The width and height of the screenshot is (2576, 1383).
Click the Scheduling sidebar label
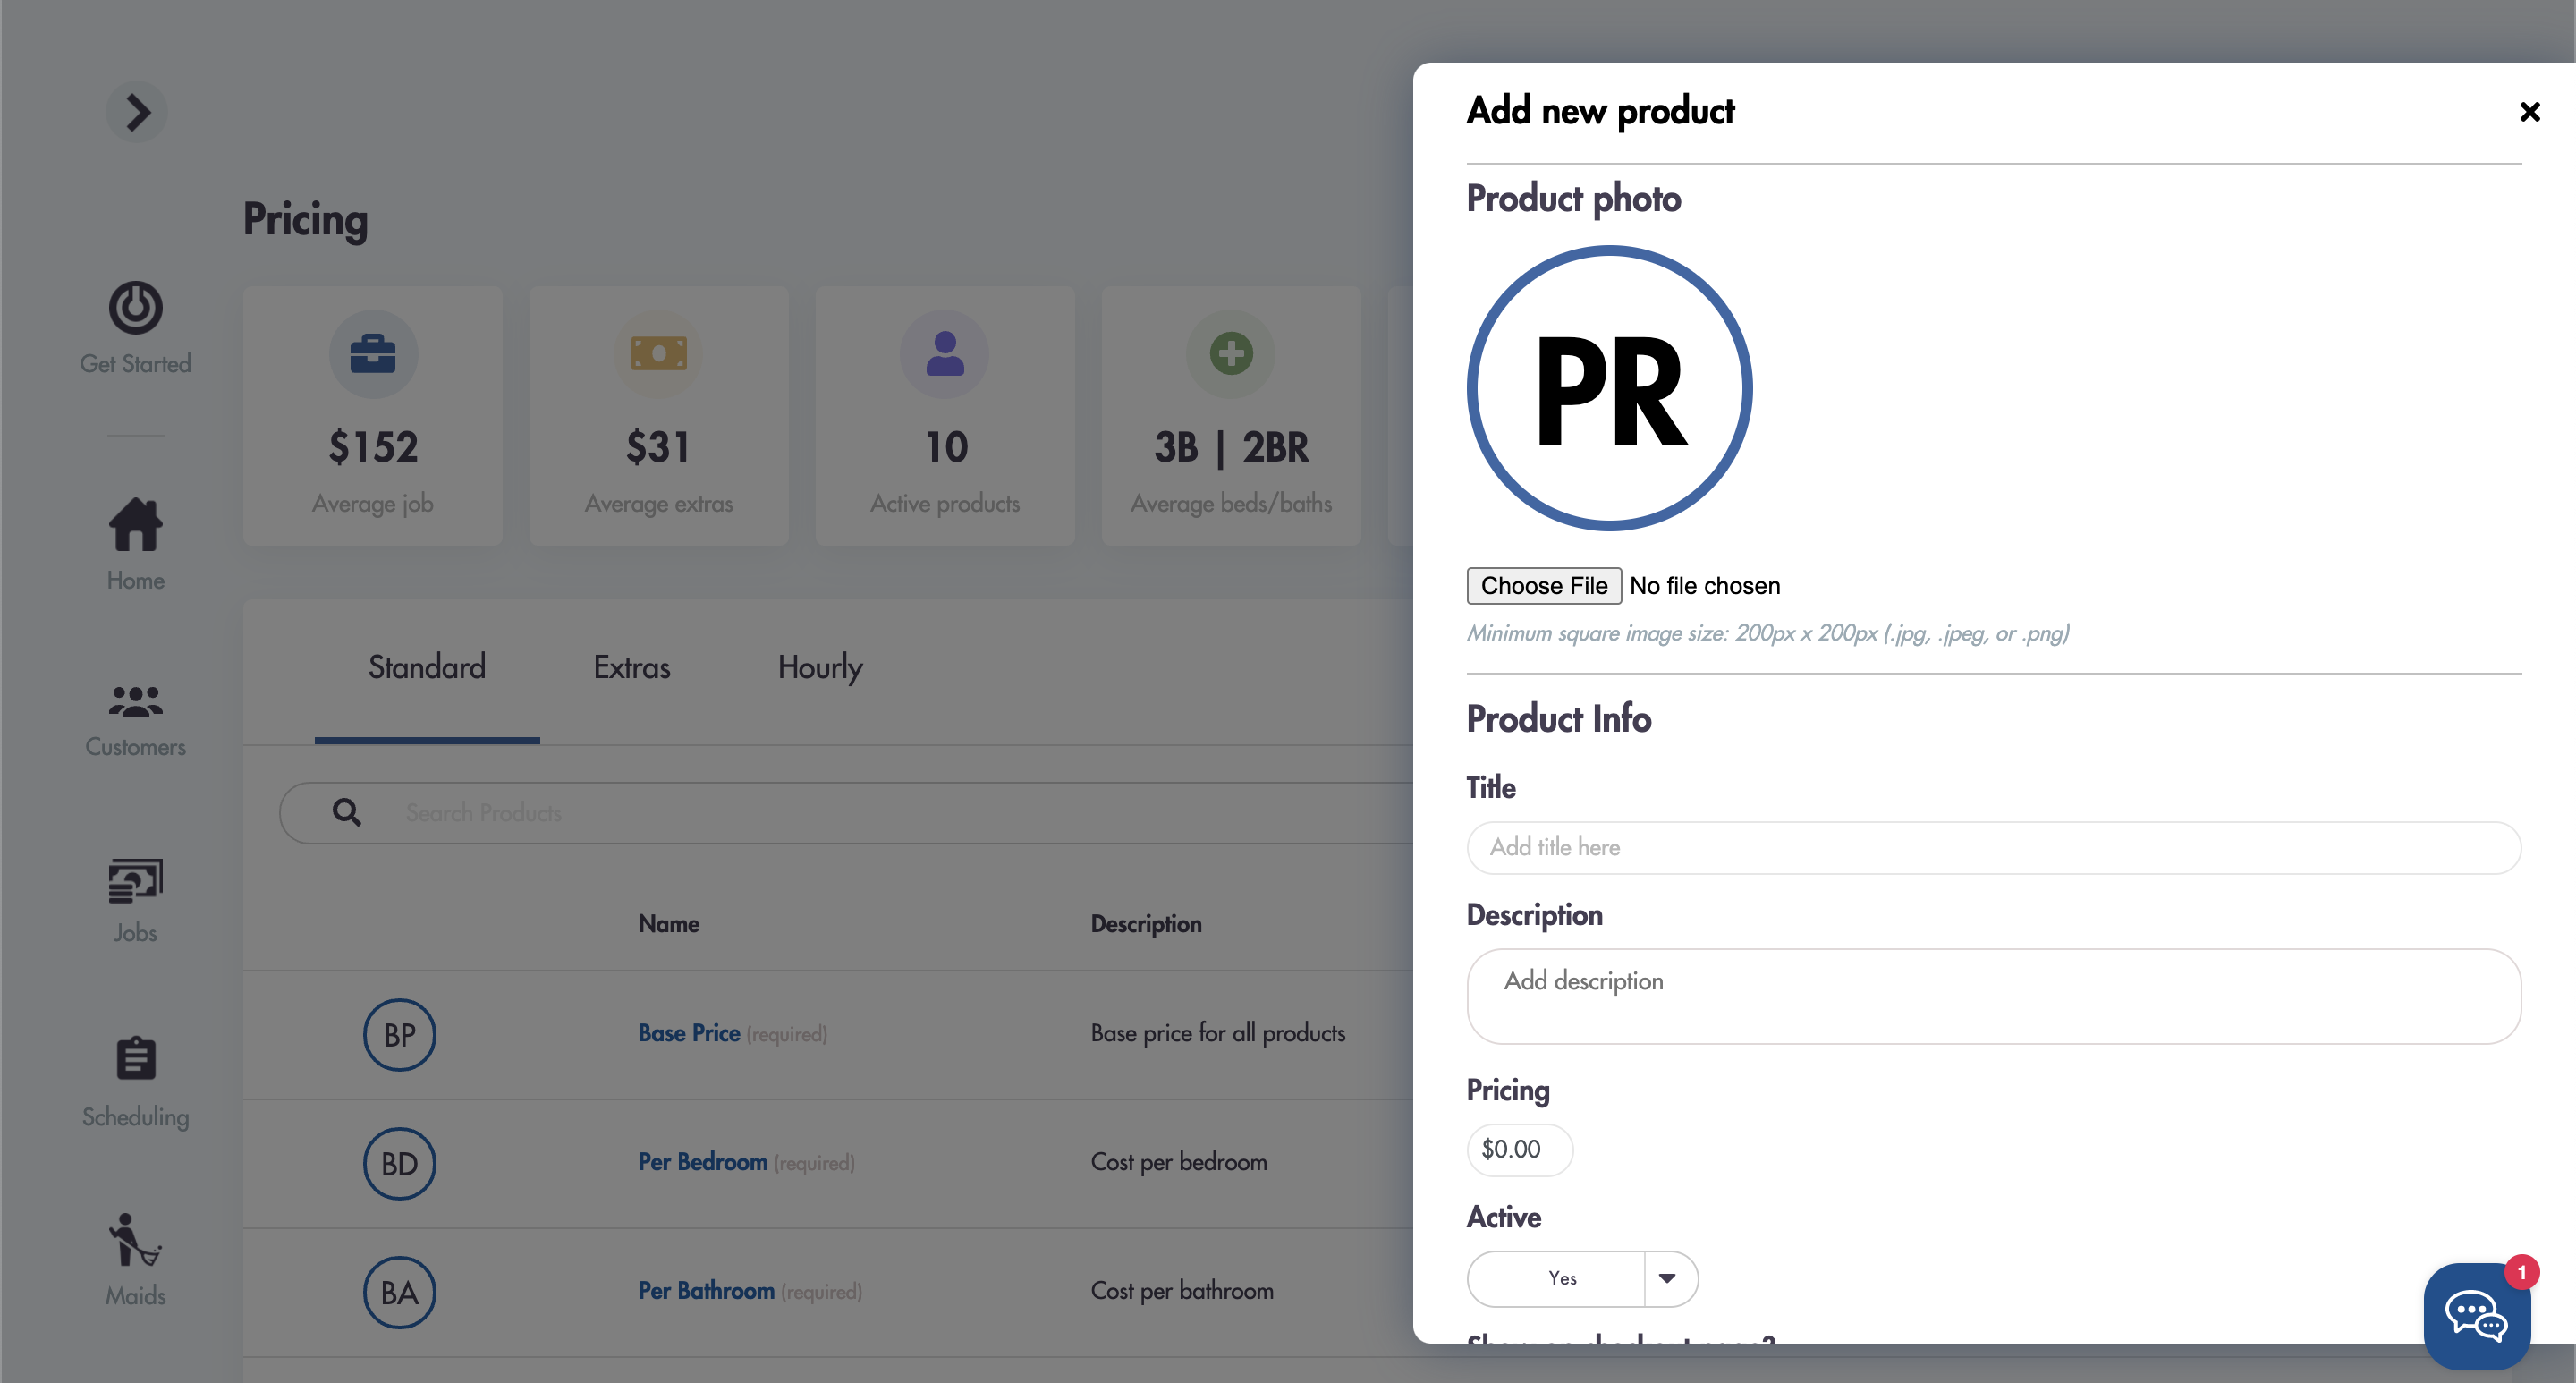click(135, 1117)
